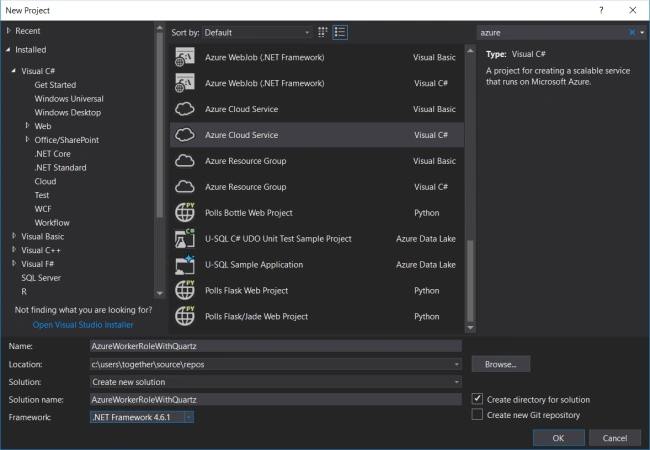The width and height of the screenshot is (650, 450).
Task: Select the .NET Core category
Action: click(x=52, y=154)
